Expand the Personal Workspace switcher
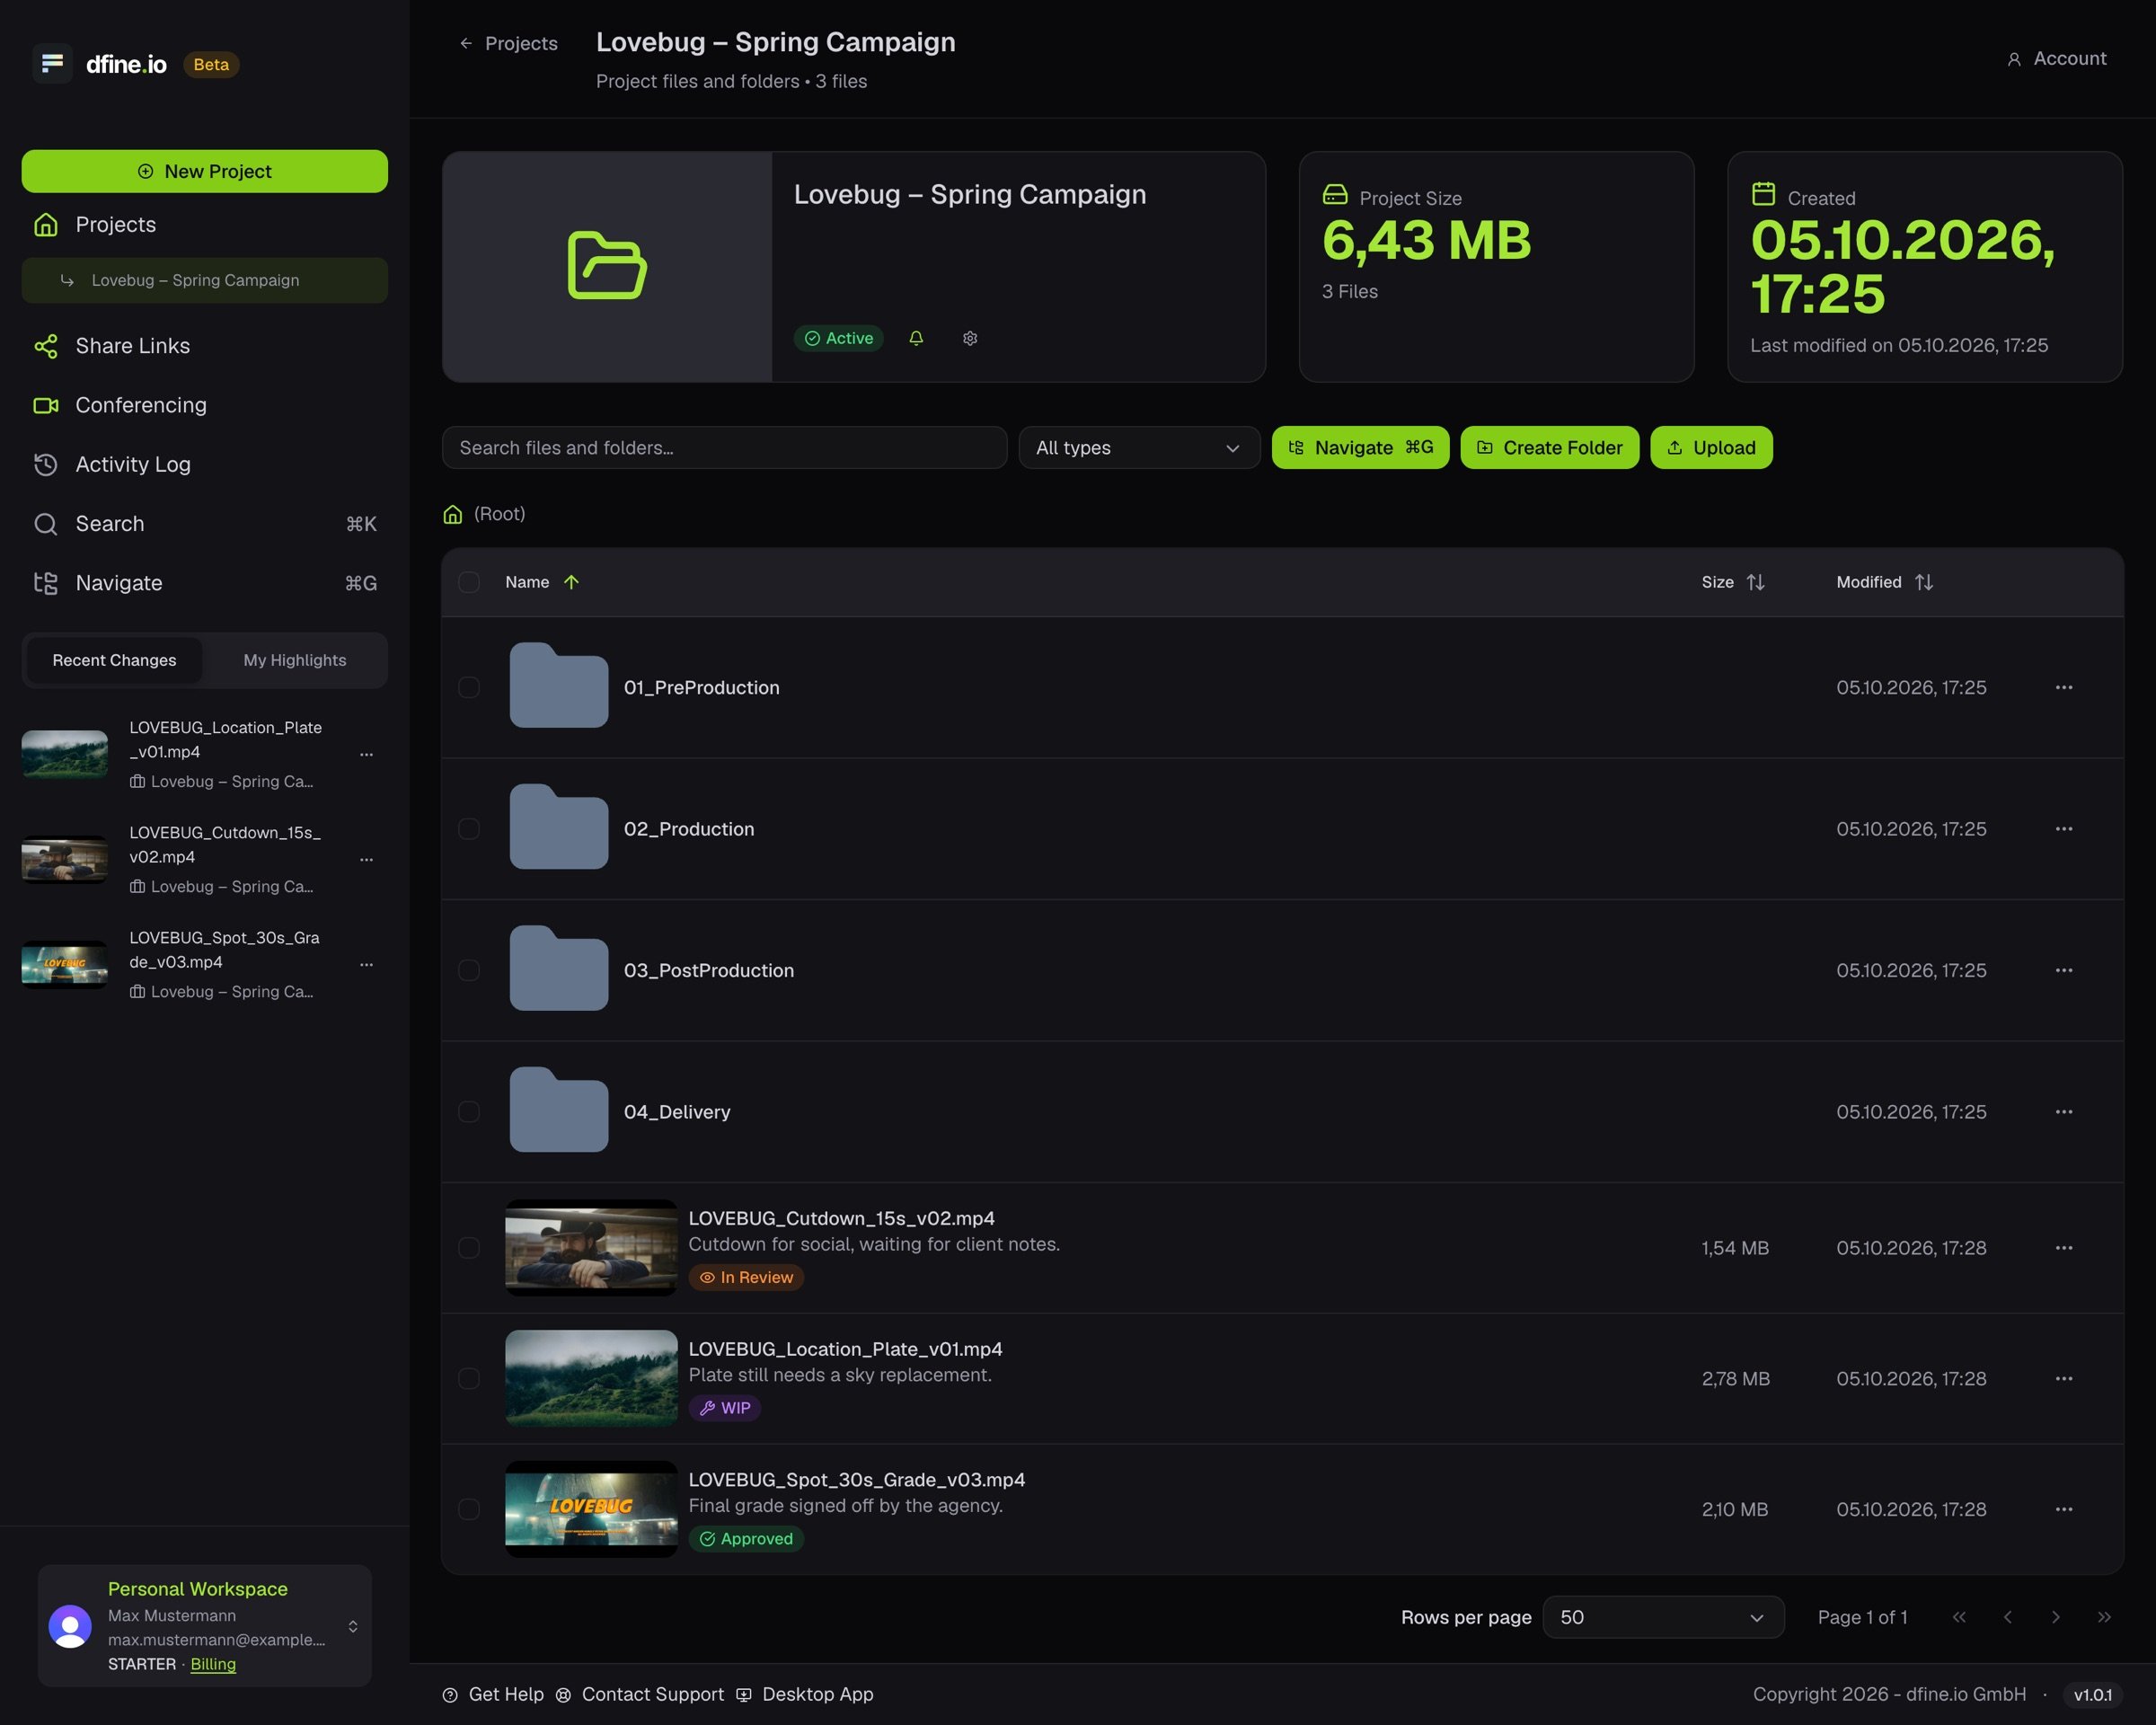The height and width of the screenshot is (1725, 2156). (205, 1625)
